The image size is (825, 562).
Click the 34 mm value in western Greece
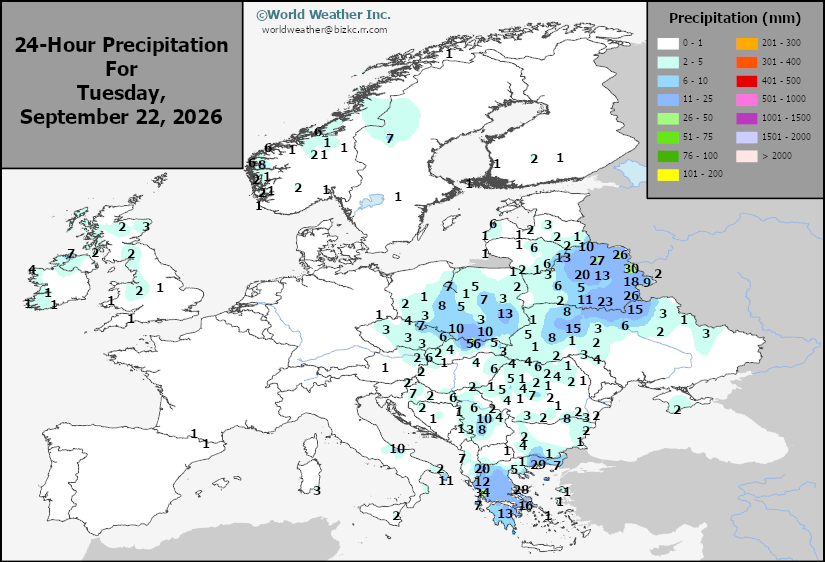pyautogui.click(x=482, y=493)
